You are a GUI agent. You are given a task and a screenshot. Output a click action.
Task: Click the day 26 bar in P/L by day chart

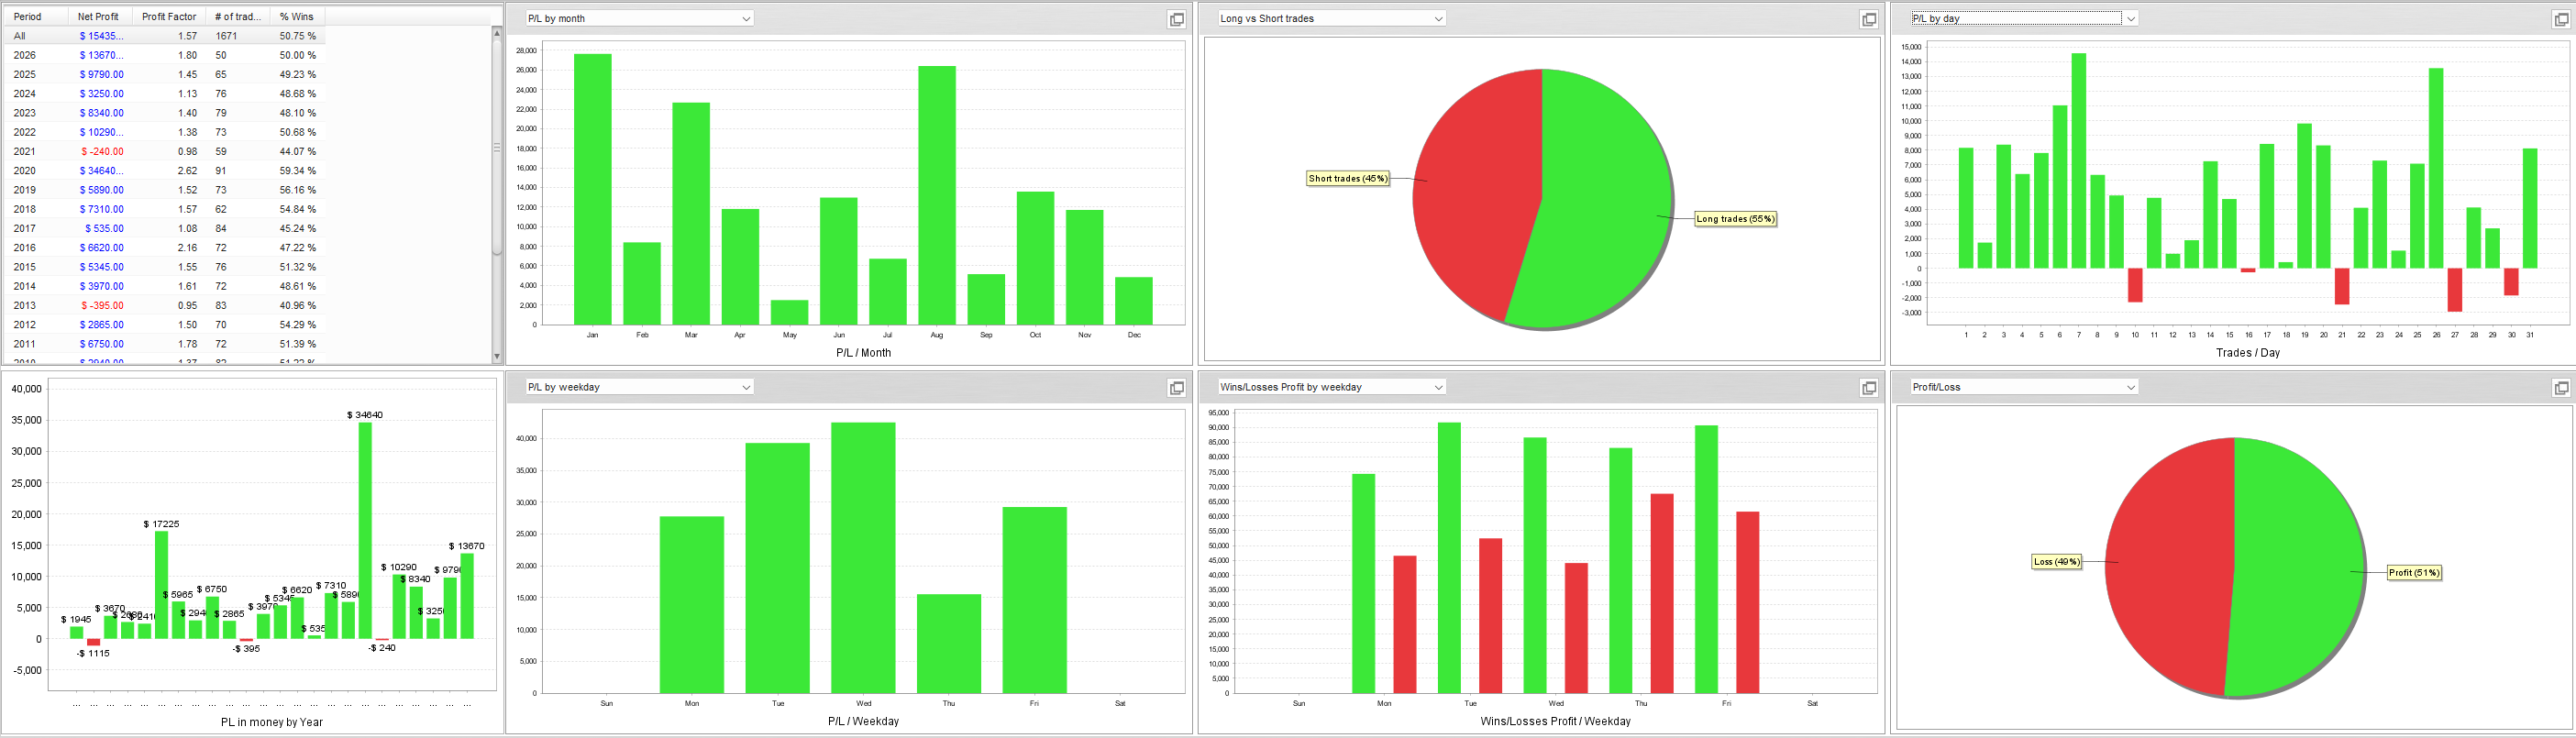pos(2436,168)
